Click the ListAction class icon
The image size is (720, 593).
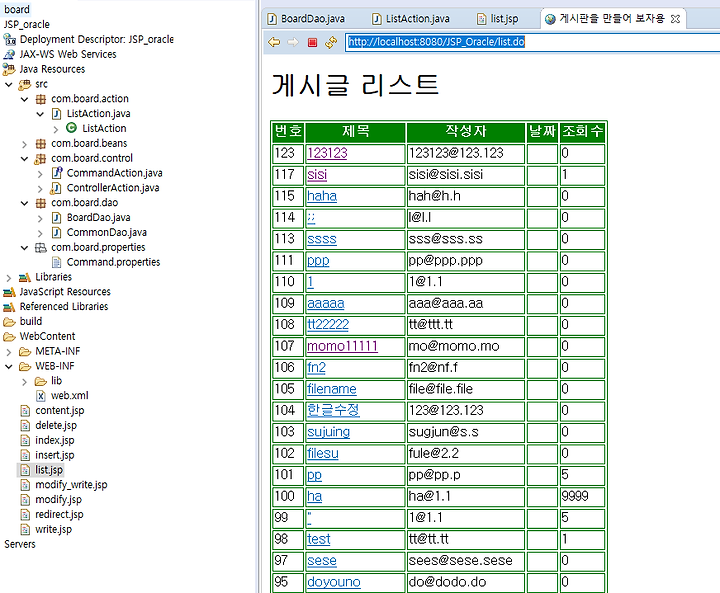point(71,128)
